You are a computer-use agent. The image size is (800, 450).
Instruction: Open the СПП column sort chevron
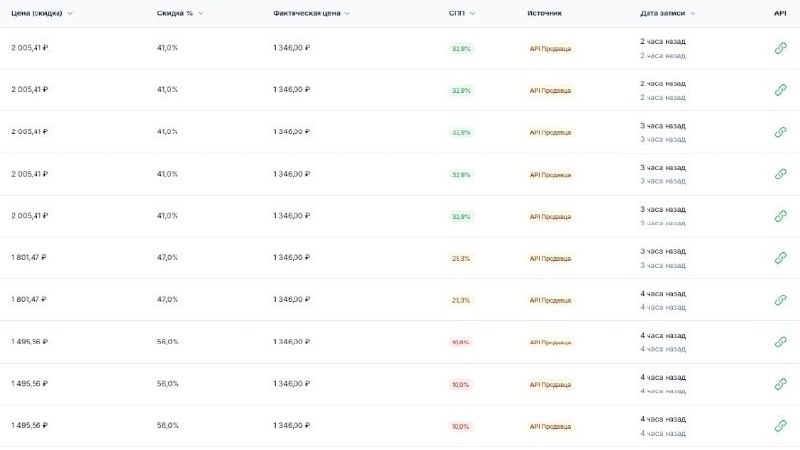[472, 13]
